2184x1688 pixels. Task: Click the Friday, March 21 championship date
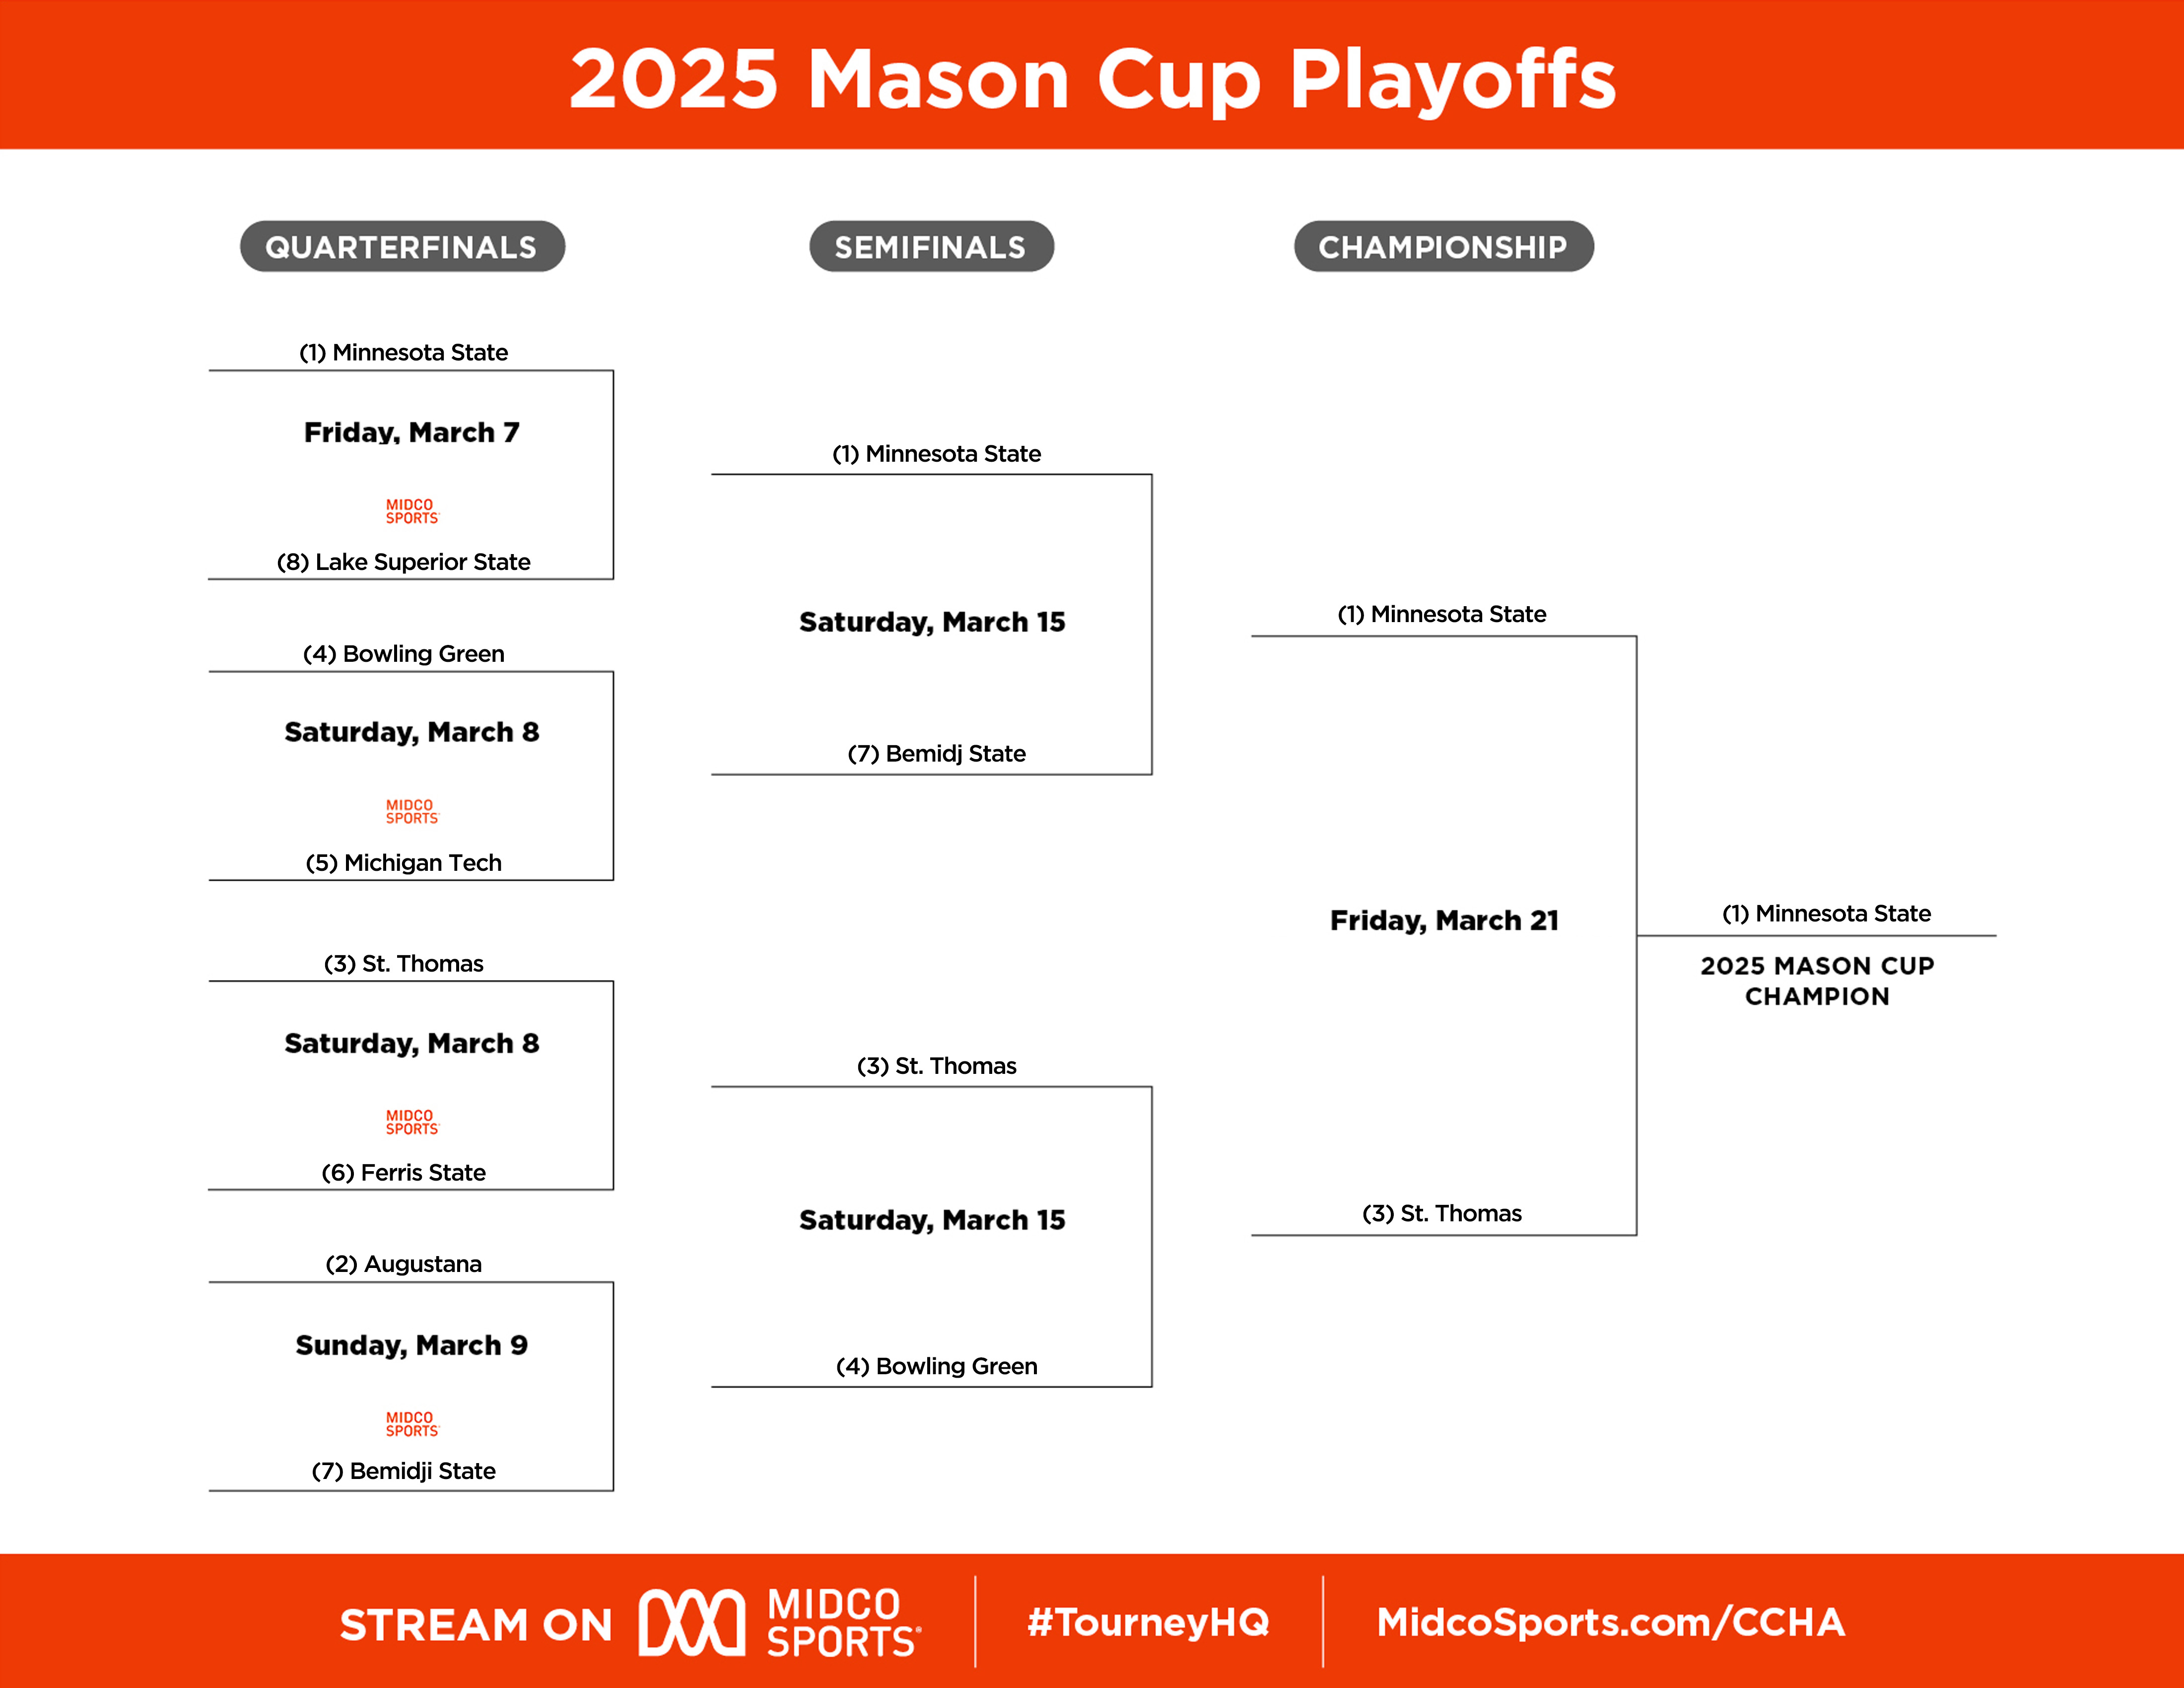(1444, 920)
